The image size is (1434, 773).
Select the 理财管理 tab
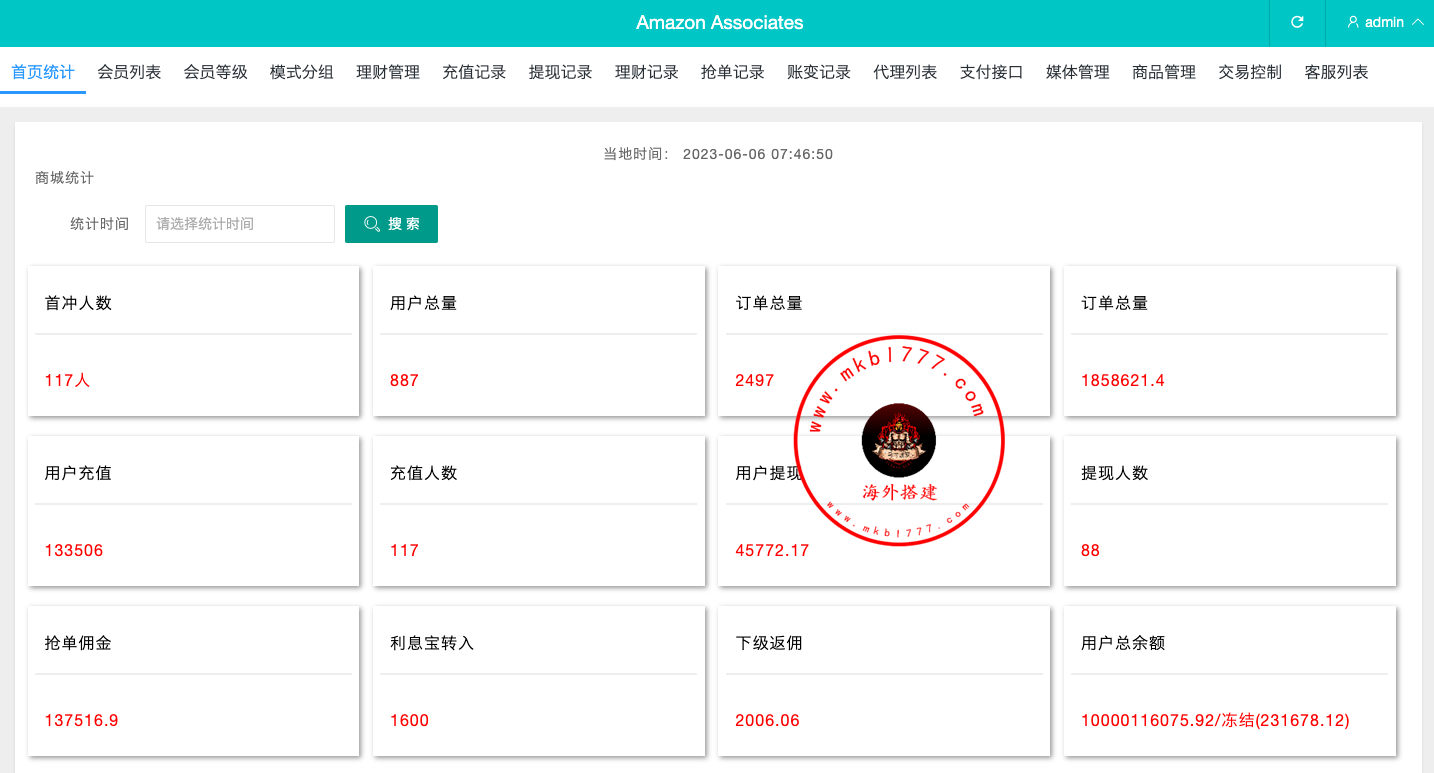[388, 72]
